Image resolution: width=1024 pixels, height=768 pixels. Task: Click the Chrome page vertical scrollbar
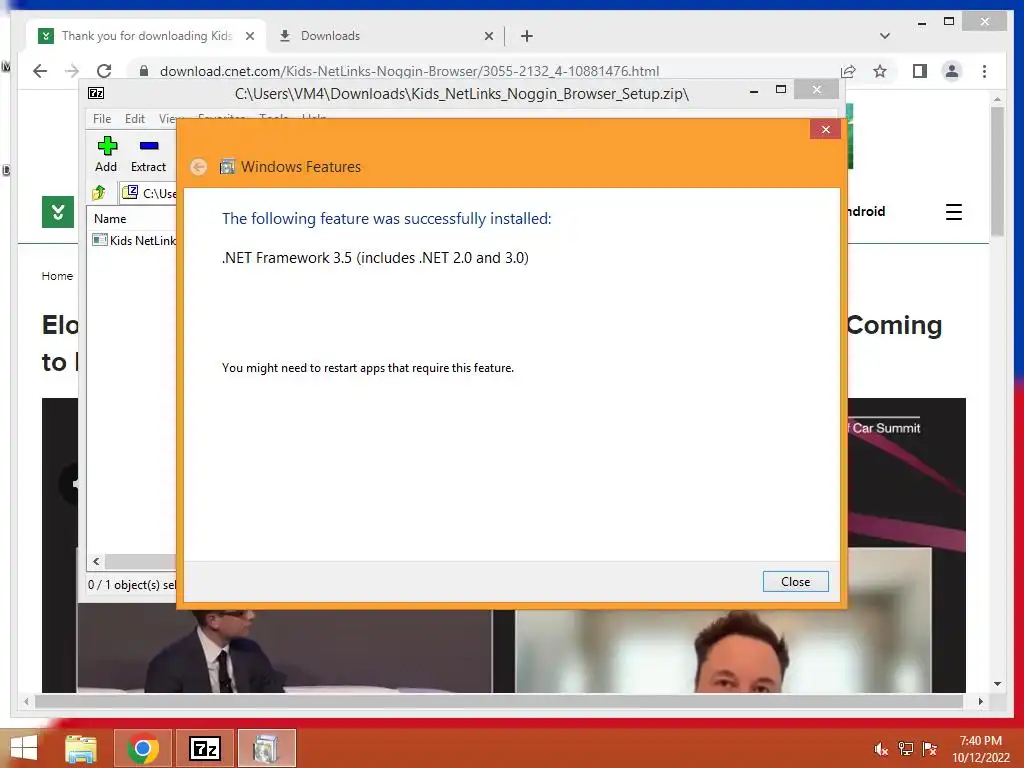(x=997, y=171)
